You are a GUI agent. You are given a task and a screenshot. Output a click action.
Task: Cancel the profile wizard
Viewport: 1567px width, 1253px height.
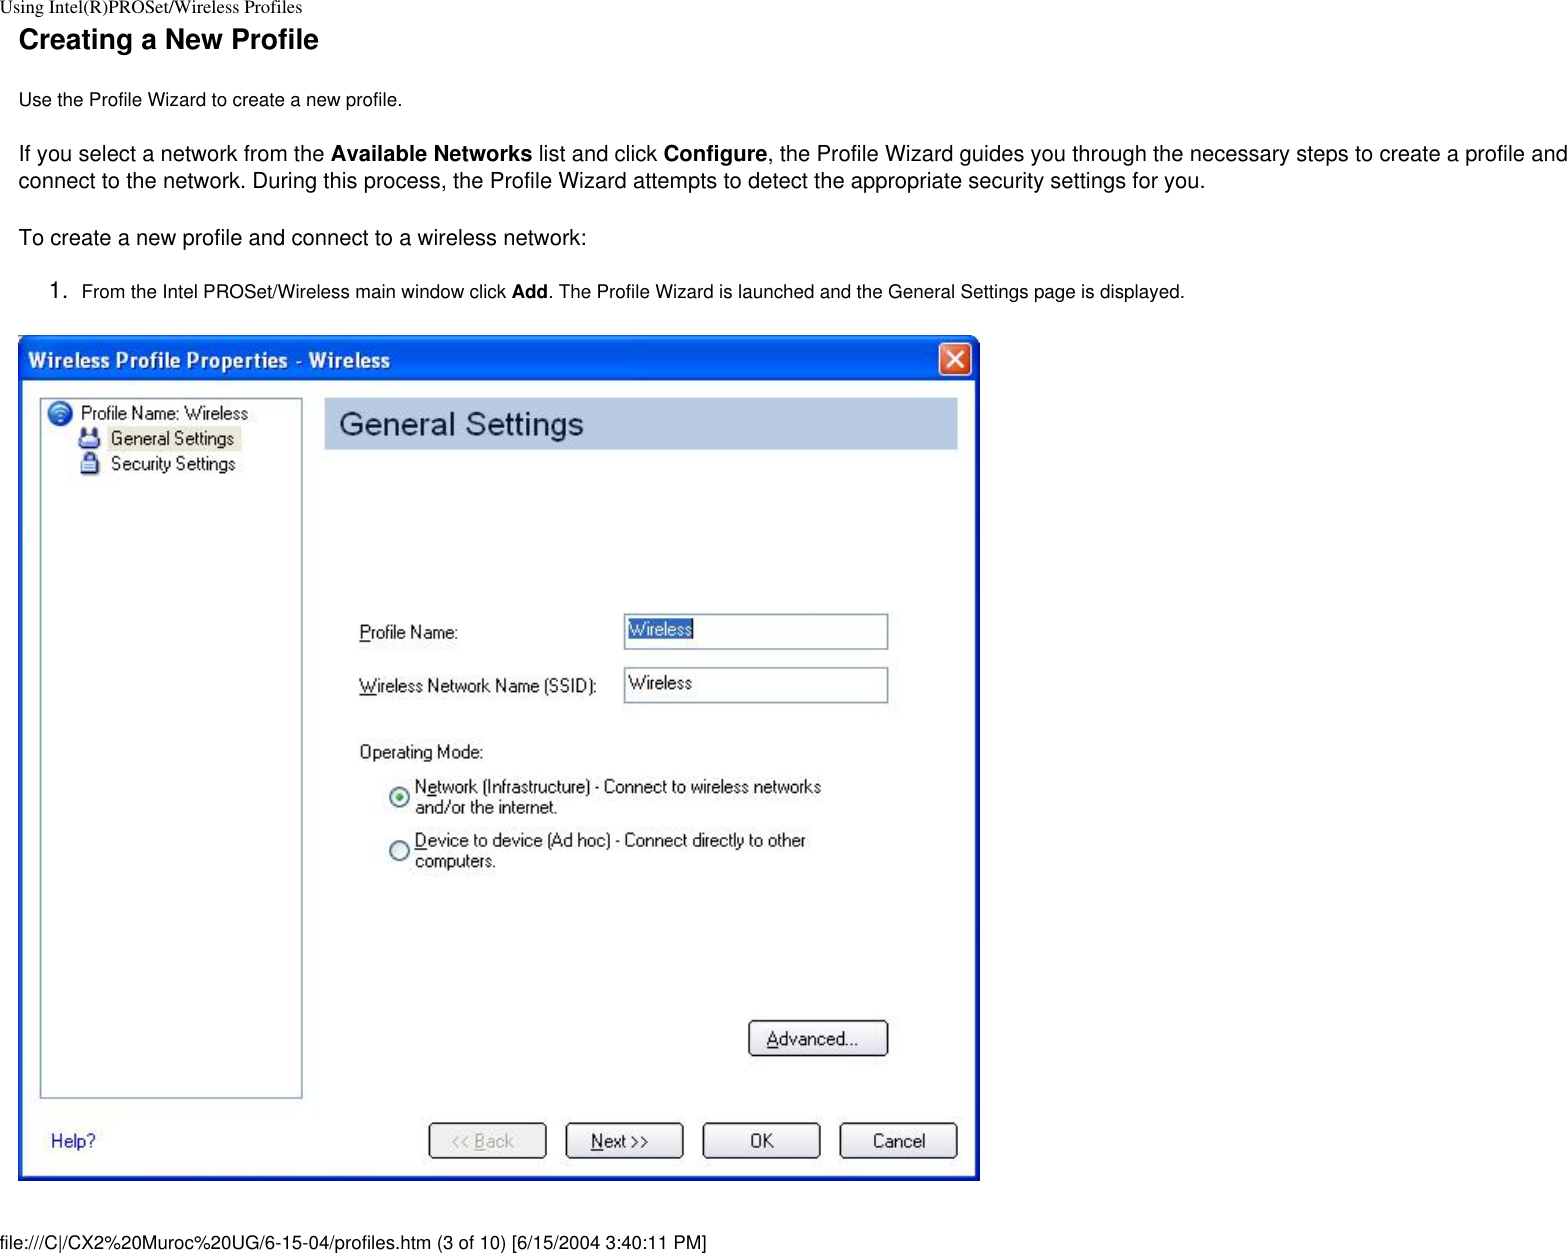[898, 1141]
